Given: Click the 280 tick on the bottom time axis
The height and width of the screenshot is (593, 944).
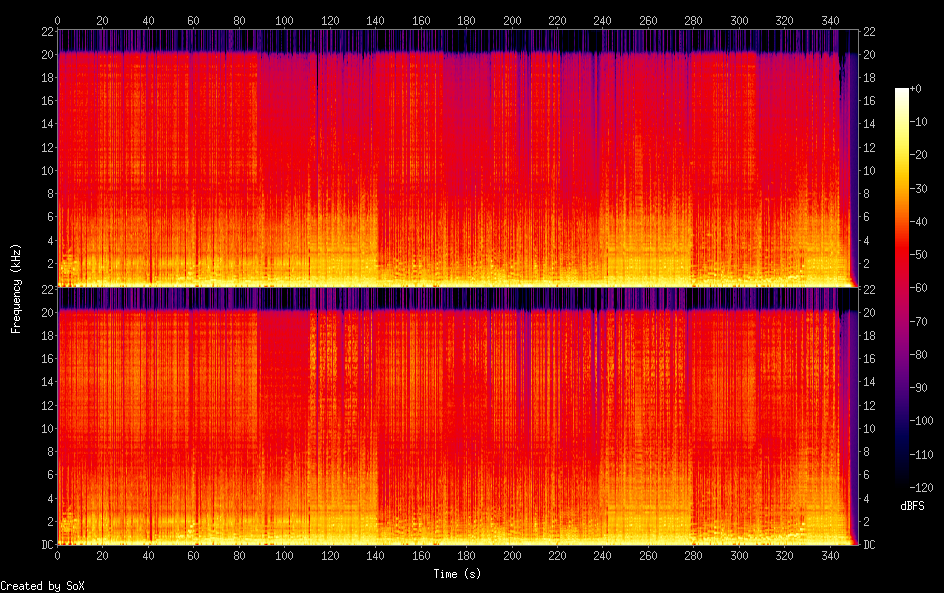Looking at the screenshot, I should tap(694, 557).
